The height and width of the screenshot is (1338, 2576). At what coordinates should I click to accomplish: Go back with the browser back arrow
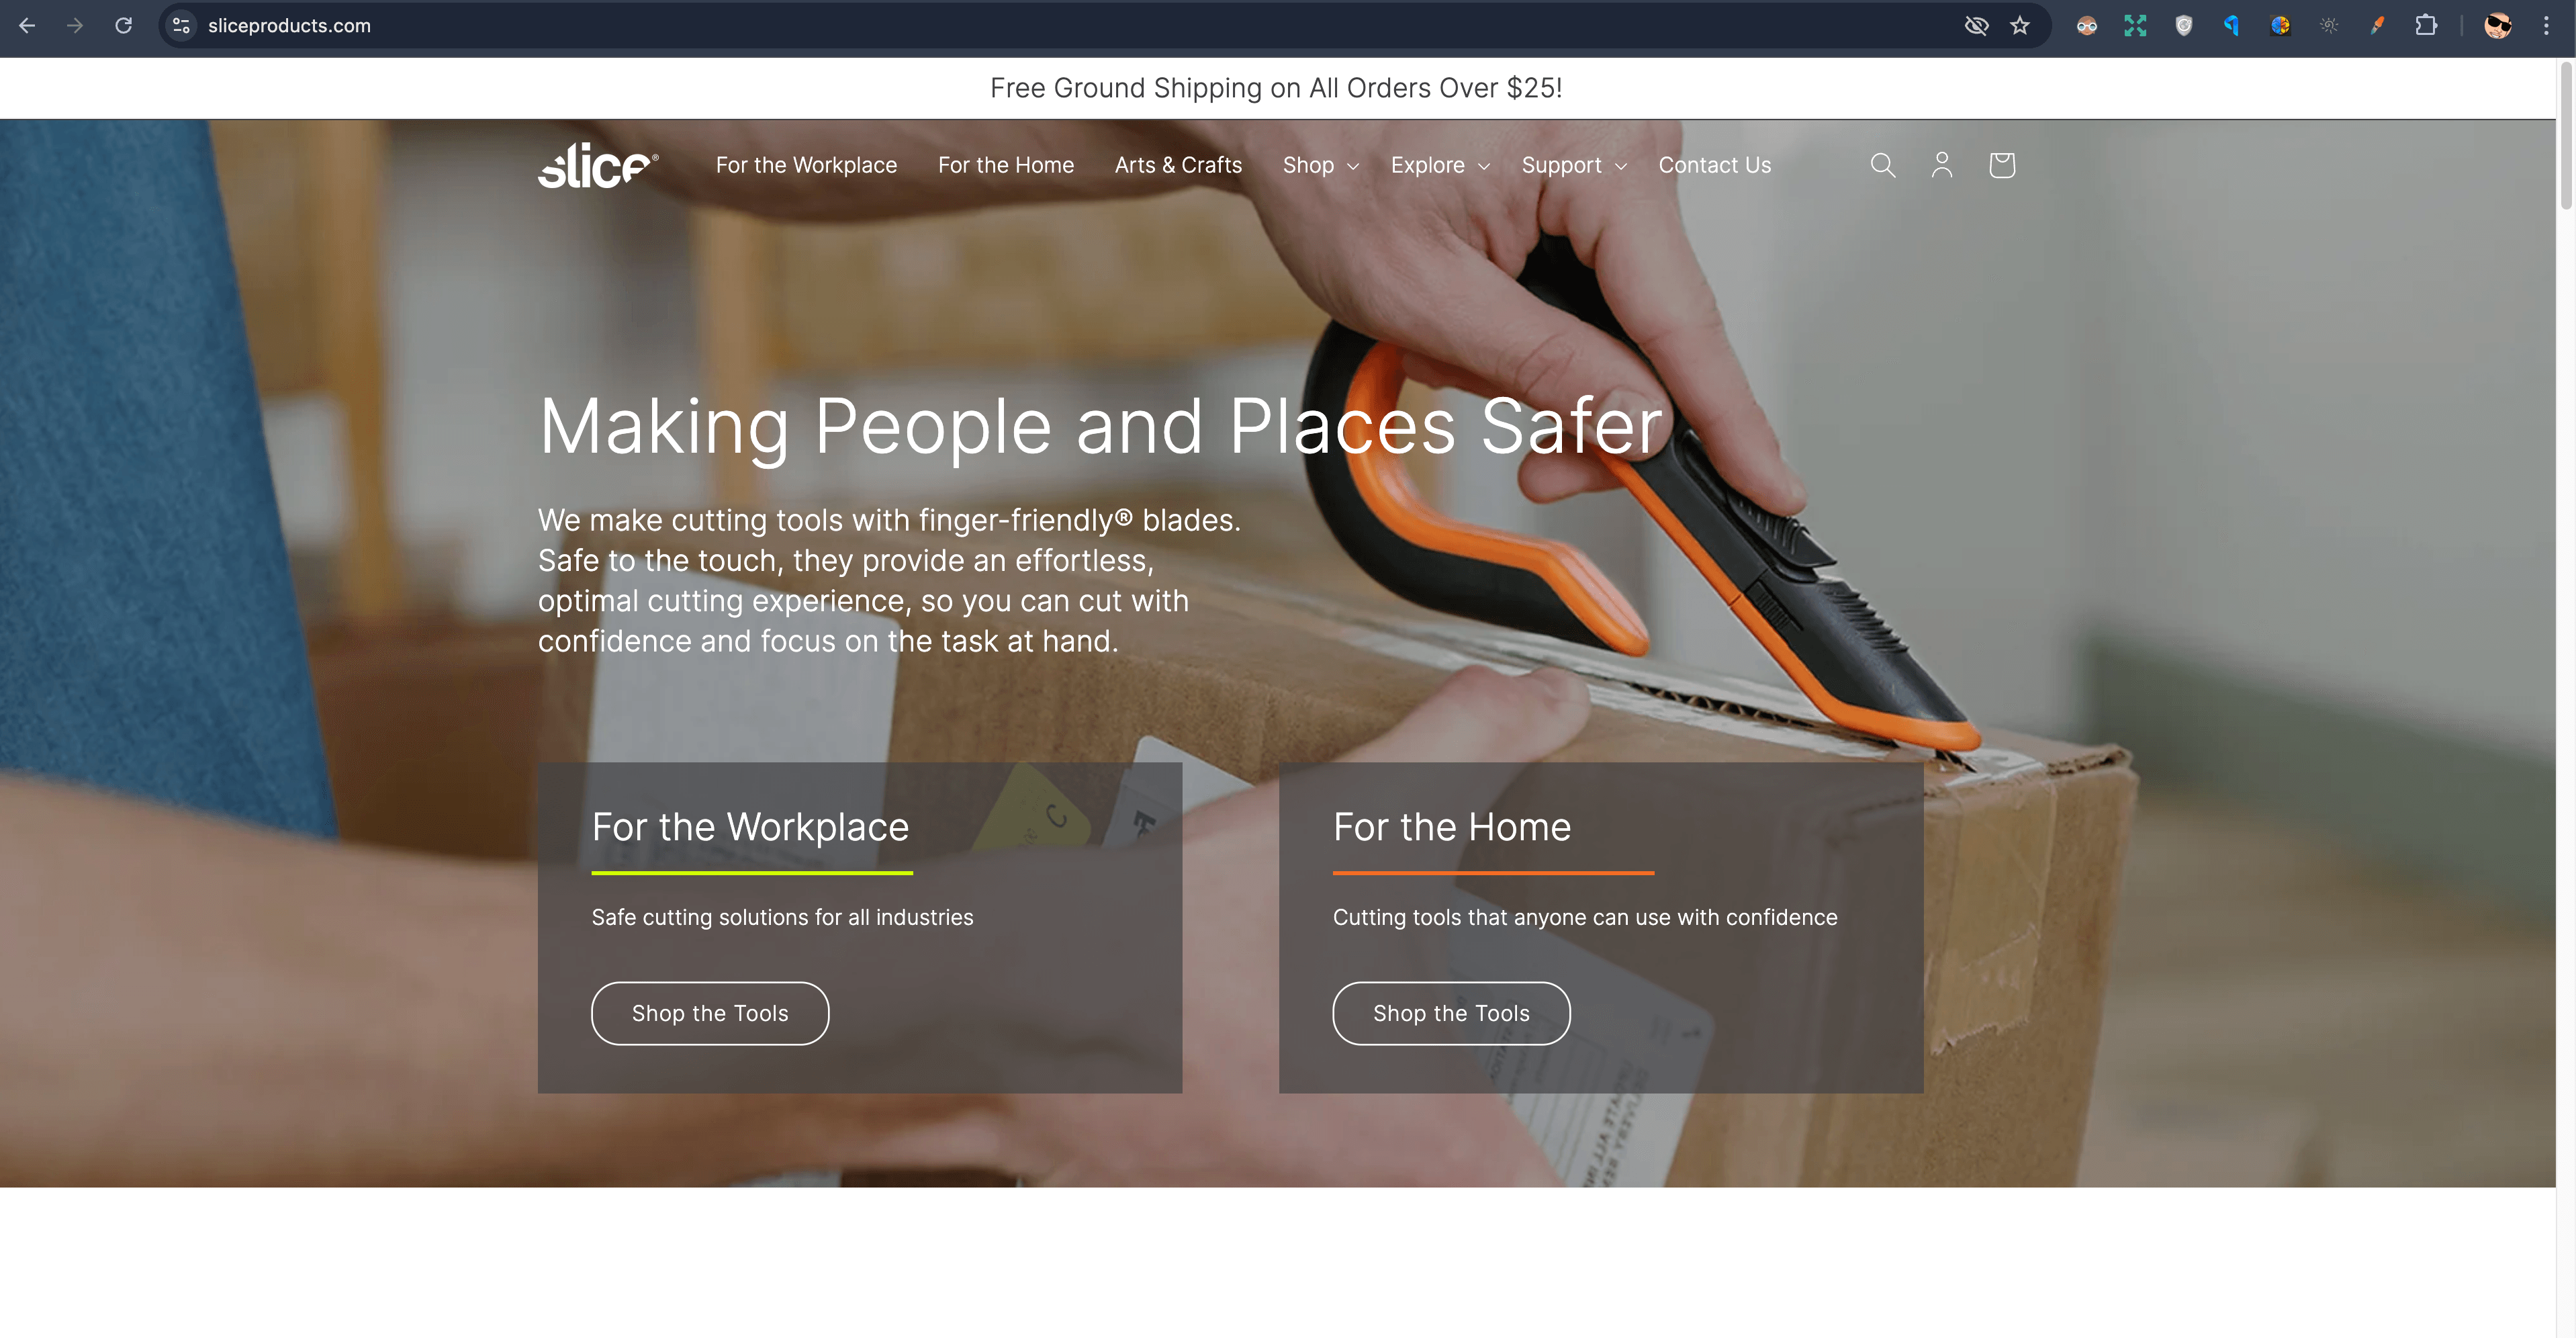(27, 26)
